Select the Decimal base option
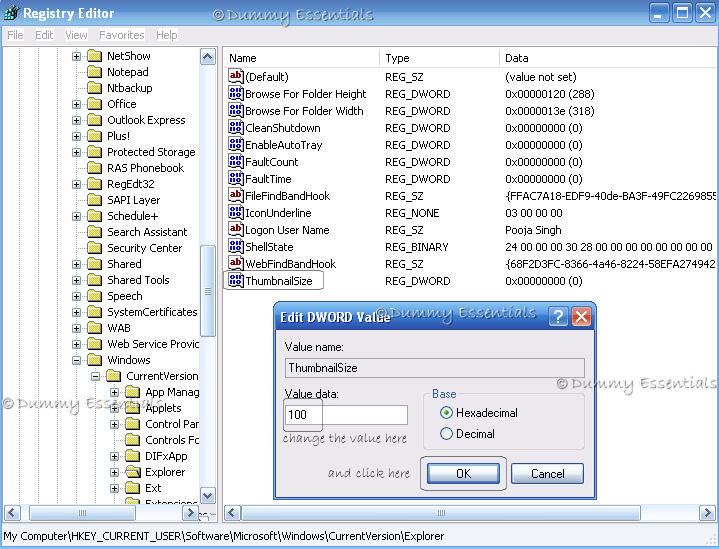 point(467,433)
